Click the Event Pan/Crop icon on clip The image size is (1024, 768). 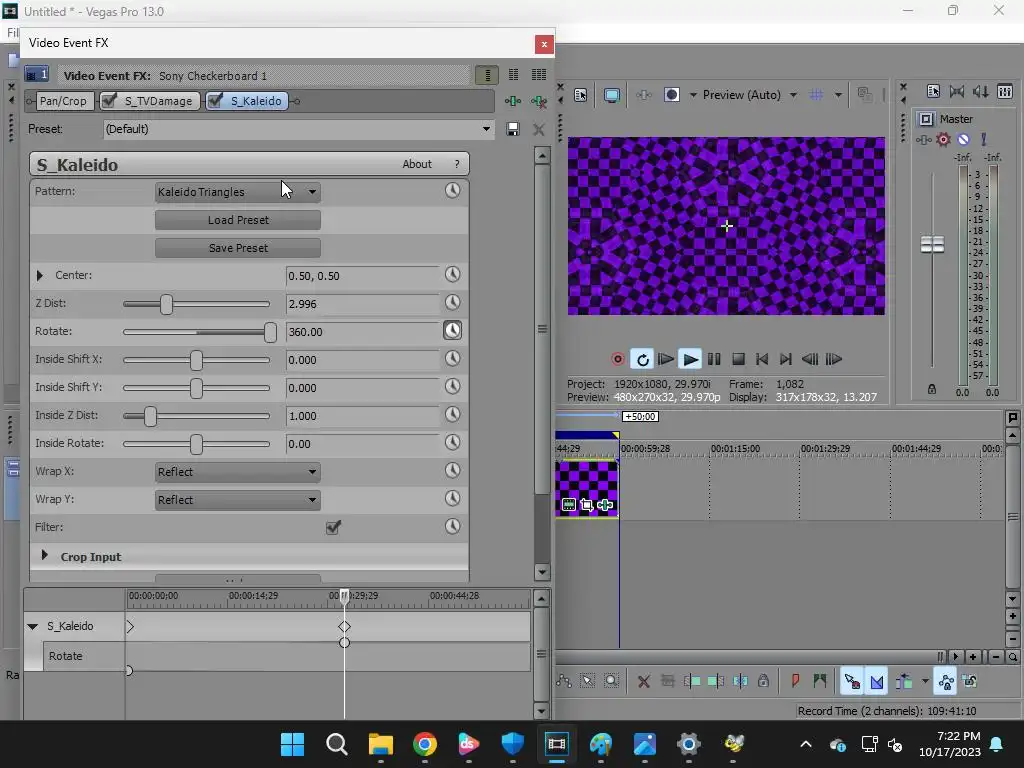(x=586, y=505)
